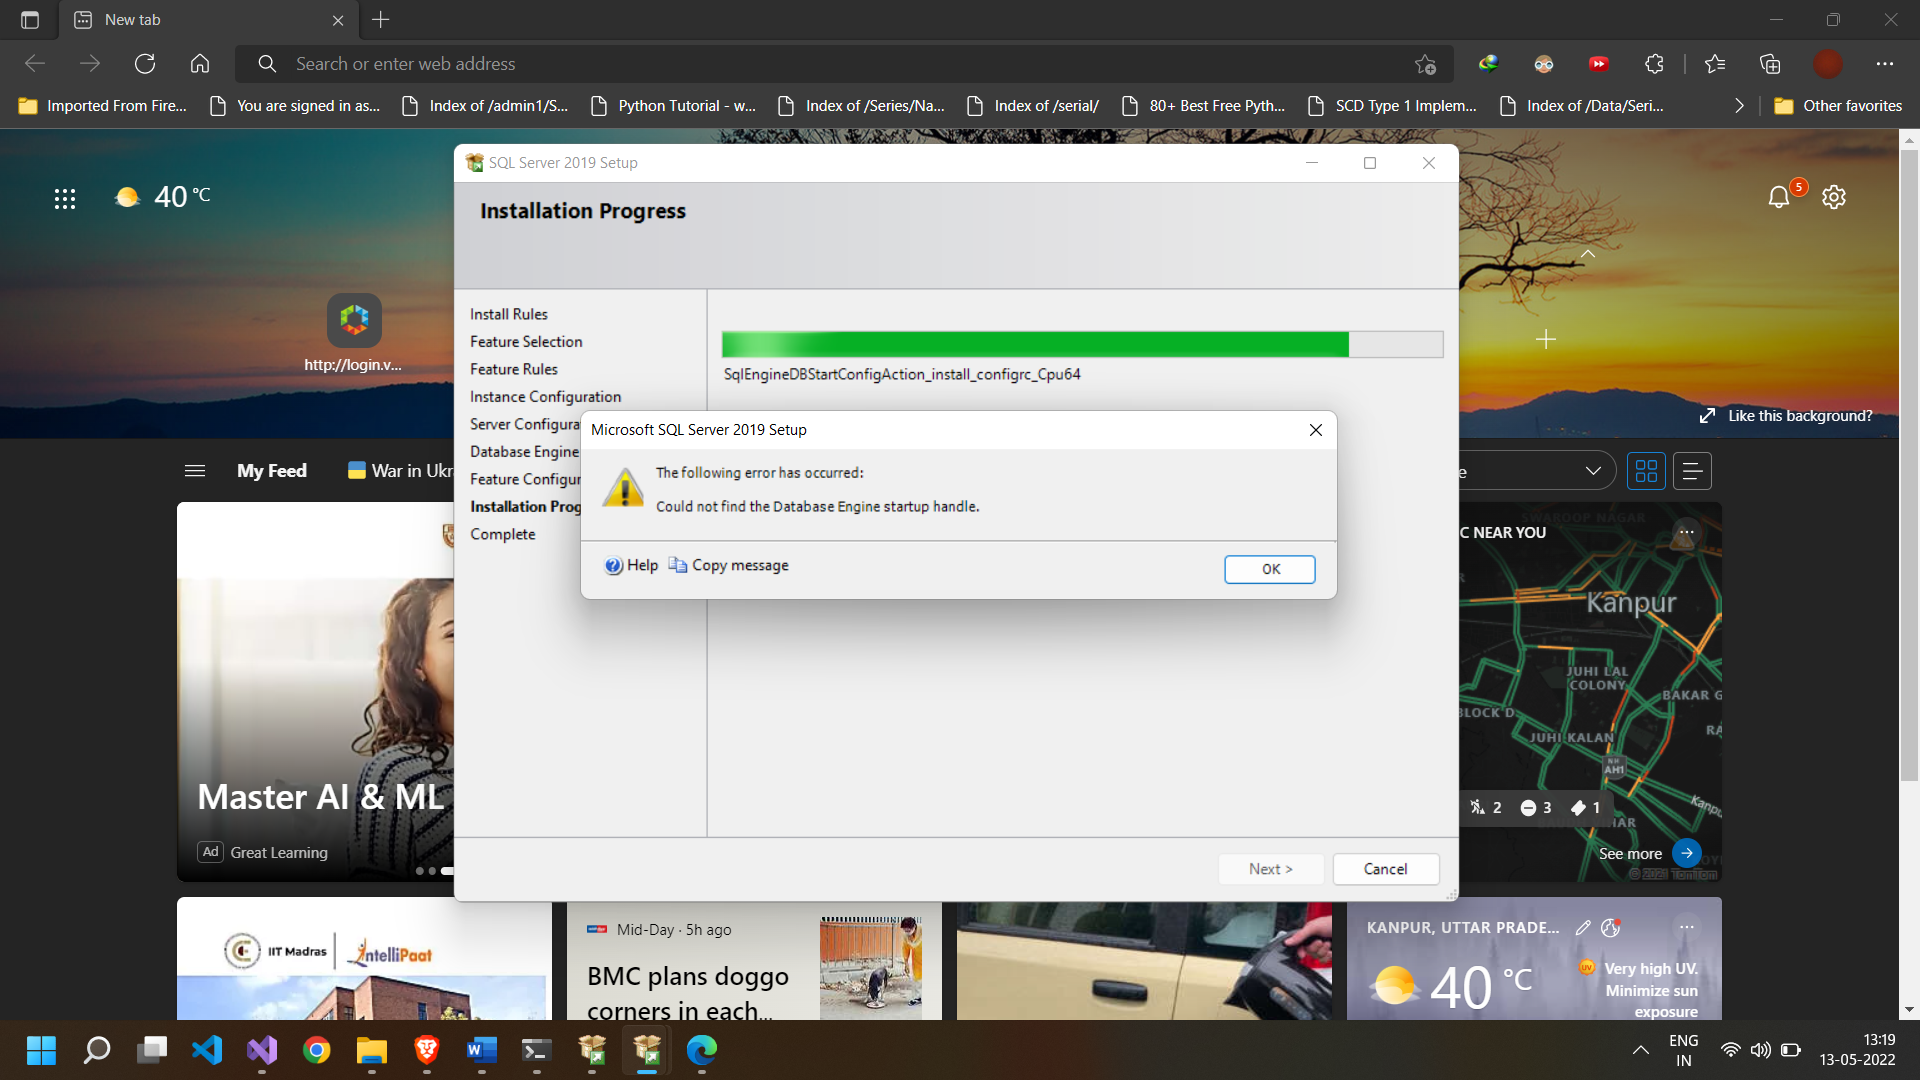Click the SQL Server Setup icon in the taskbar

click(x=645, y=1051)
